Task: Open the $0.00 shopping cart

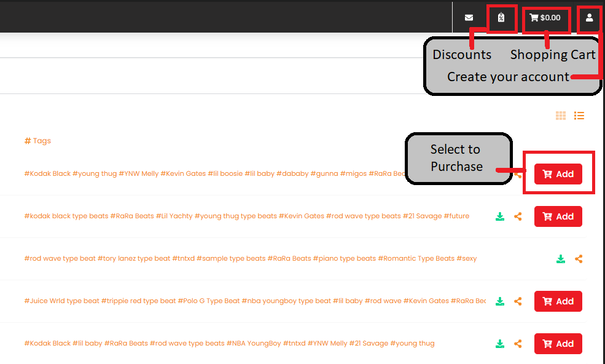Action: pos(545,17)
